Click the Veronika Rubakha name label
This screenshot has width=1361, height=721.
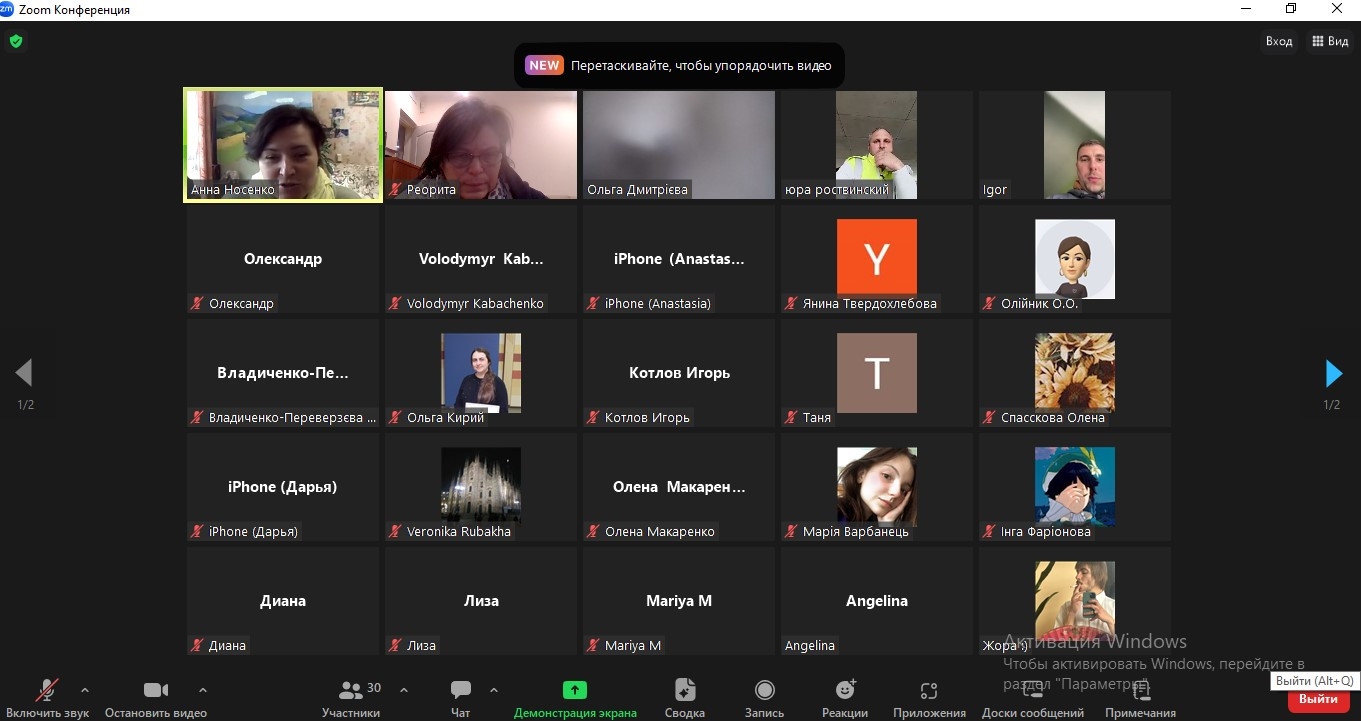459,532
